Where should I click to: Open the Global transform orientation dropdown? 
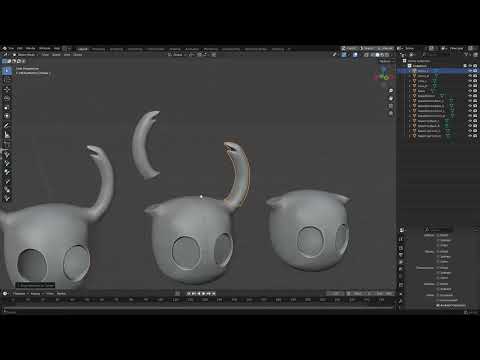point(177,55)
